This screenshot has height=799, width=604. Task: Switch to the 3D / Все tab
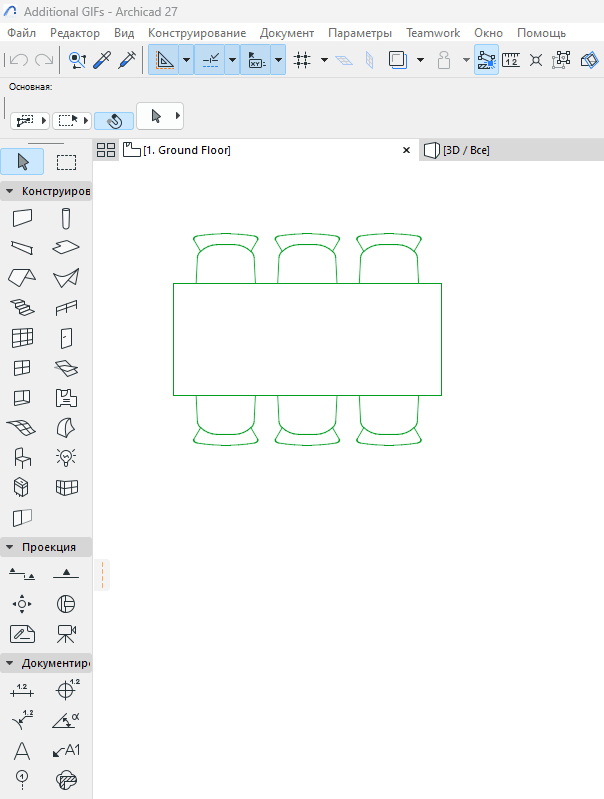pyautogui.click(x=466, y=150)
